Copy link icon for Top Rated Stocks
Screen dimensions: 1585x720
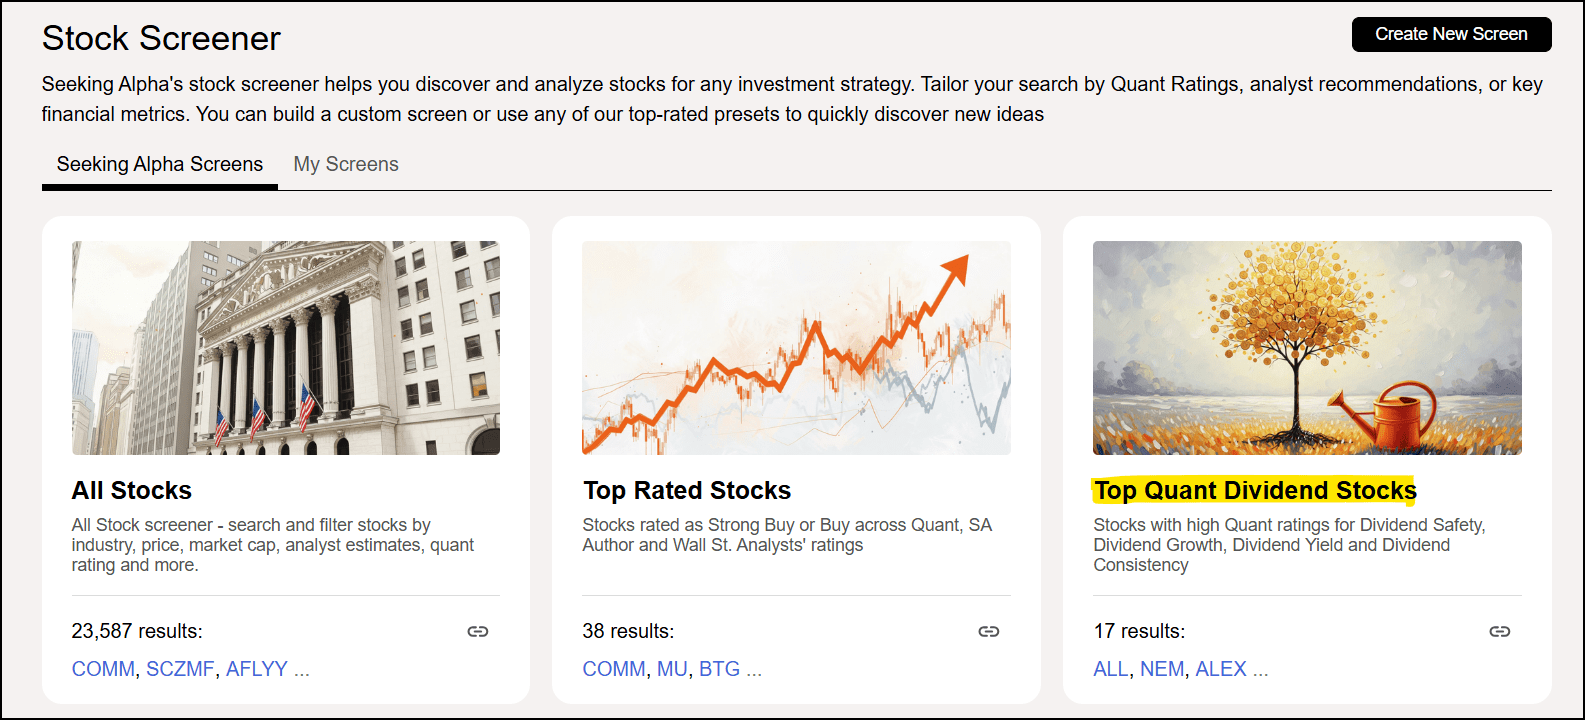point(989,631)
